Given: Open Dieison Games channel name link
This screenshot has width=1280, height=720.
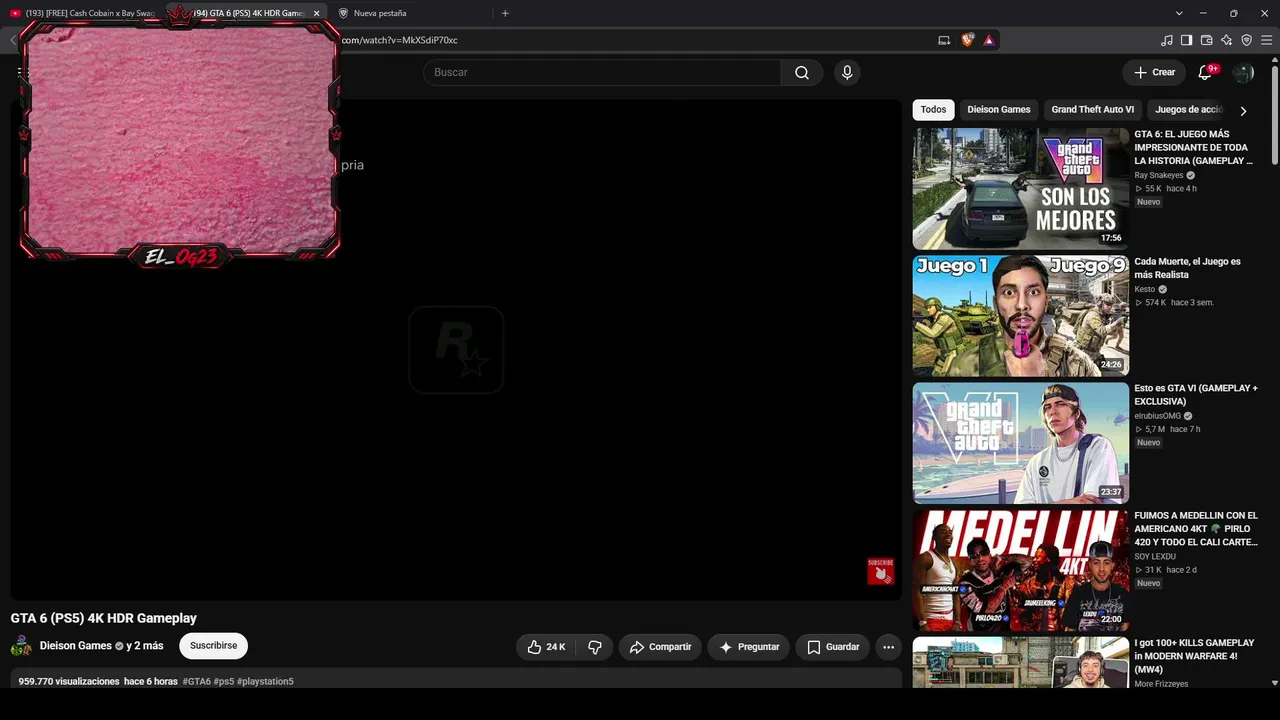Looking at the screenshot, I should 76,646.
